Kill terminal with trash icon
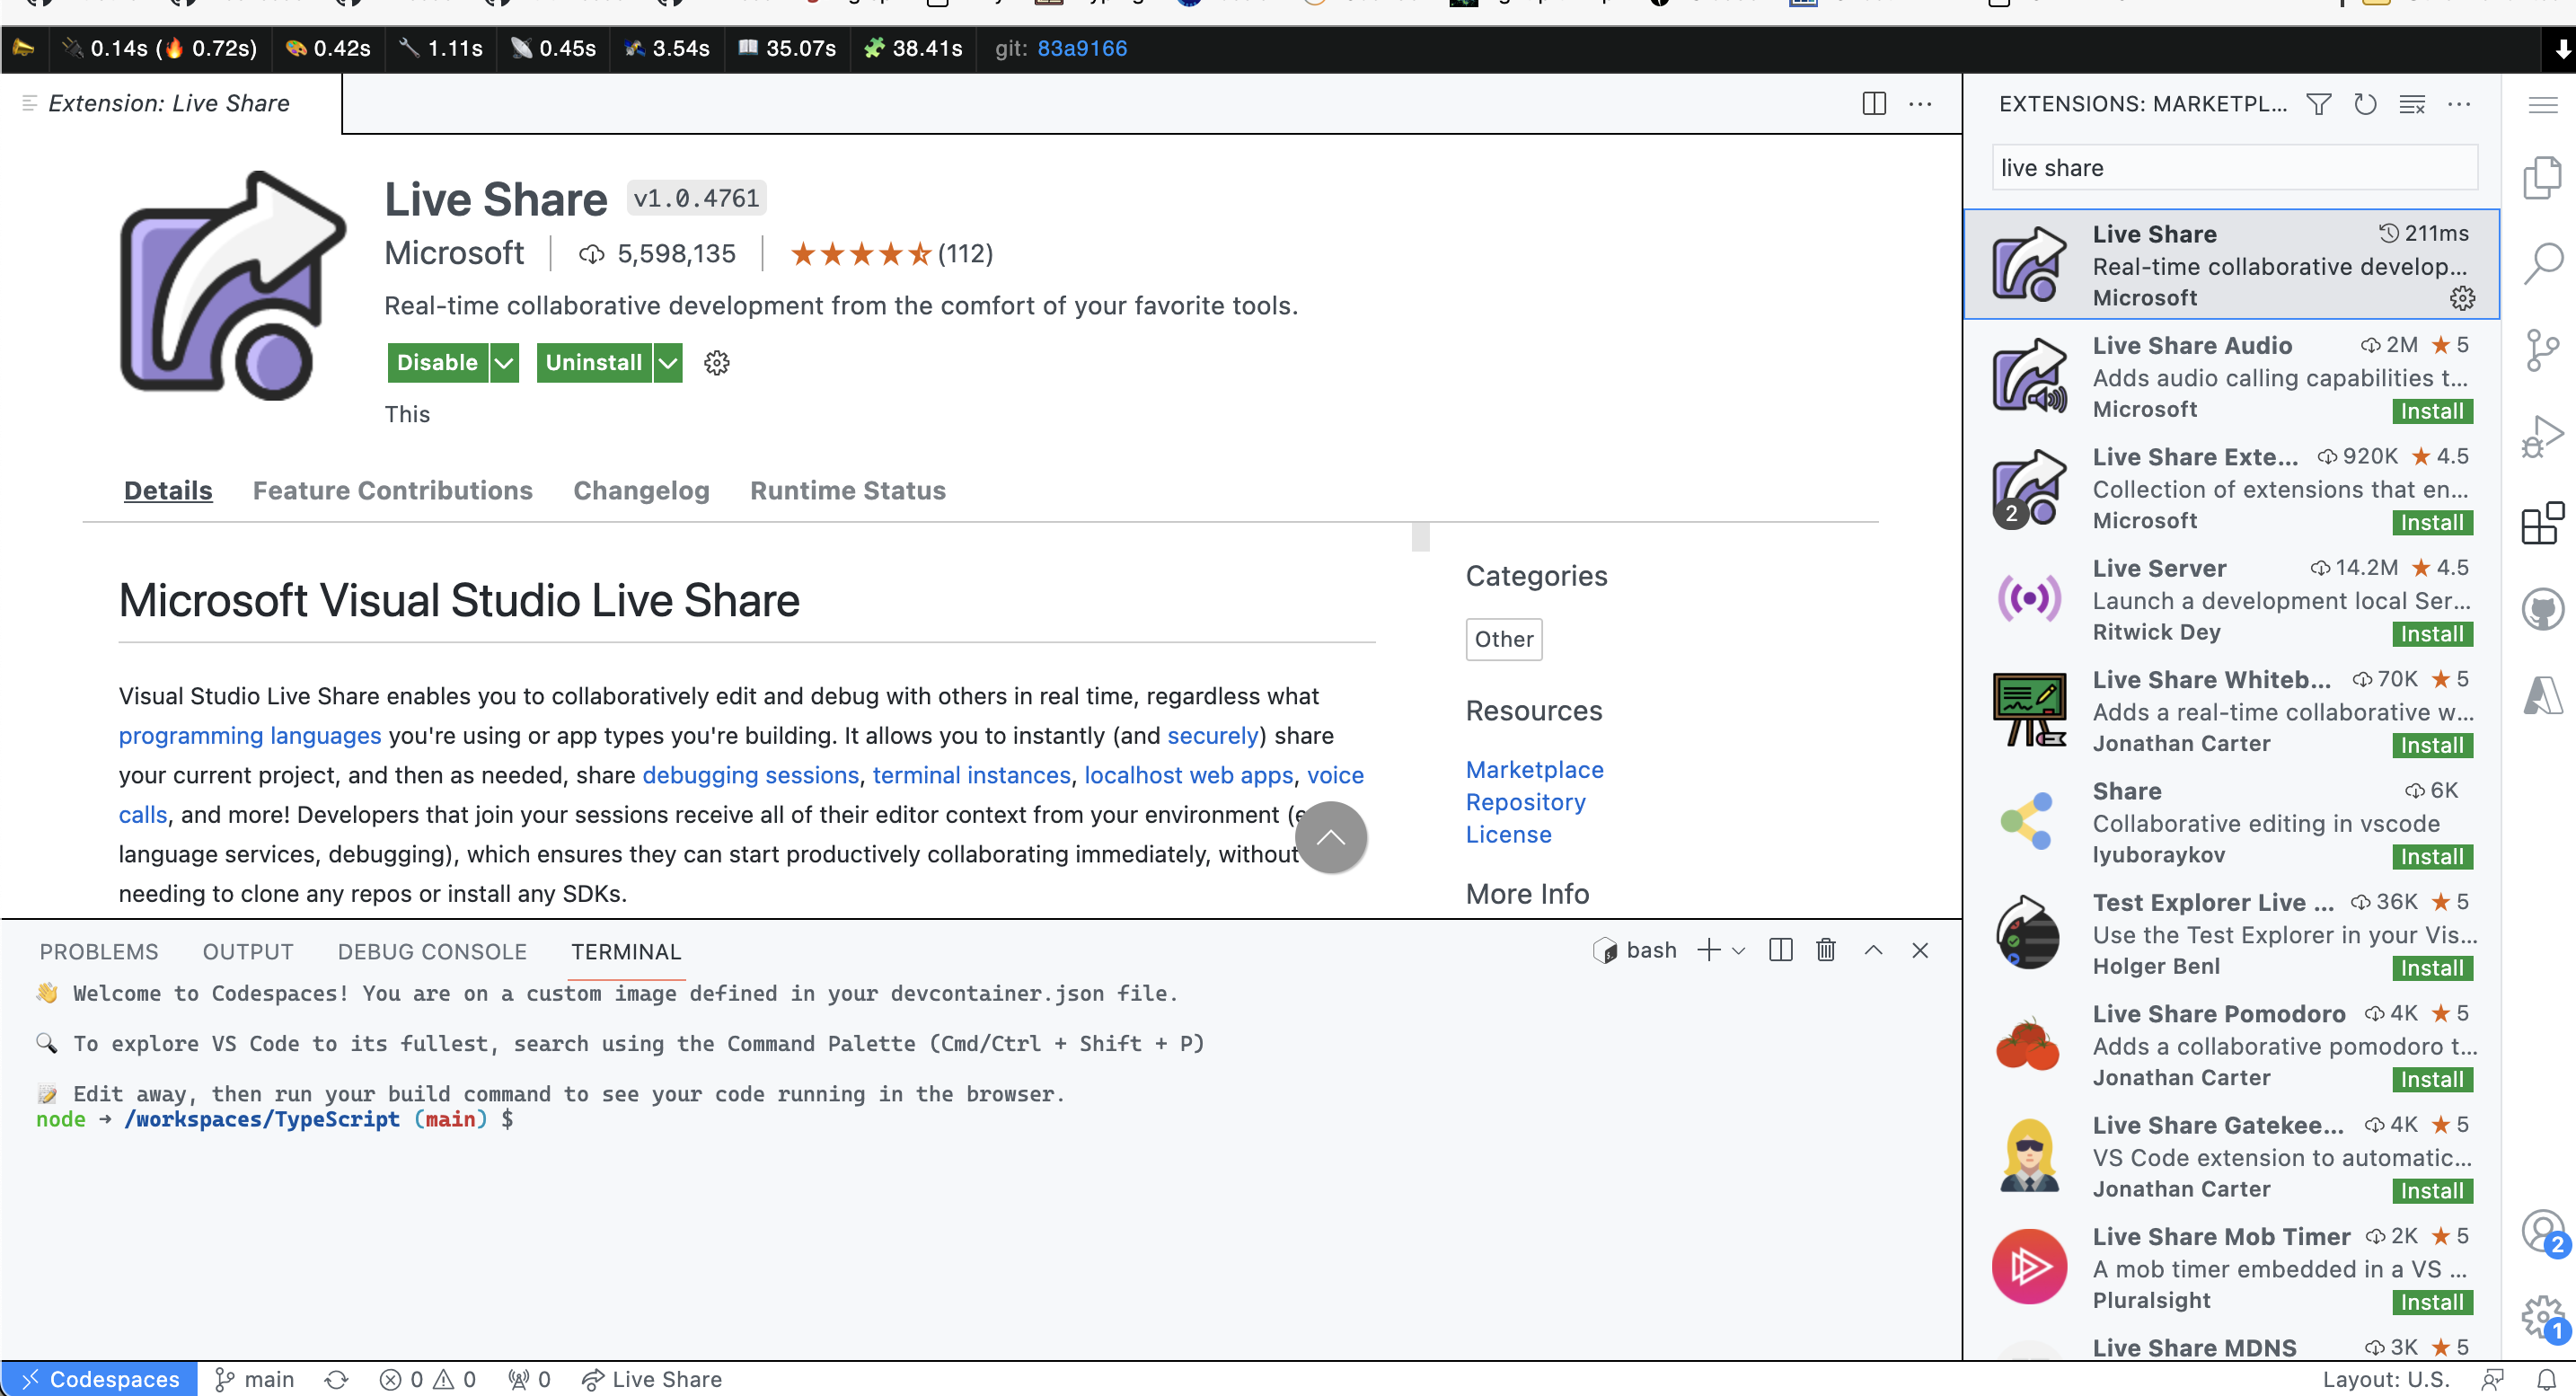 click(x=1825, y=950)
